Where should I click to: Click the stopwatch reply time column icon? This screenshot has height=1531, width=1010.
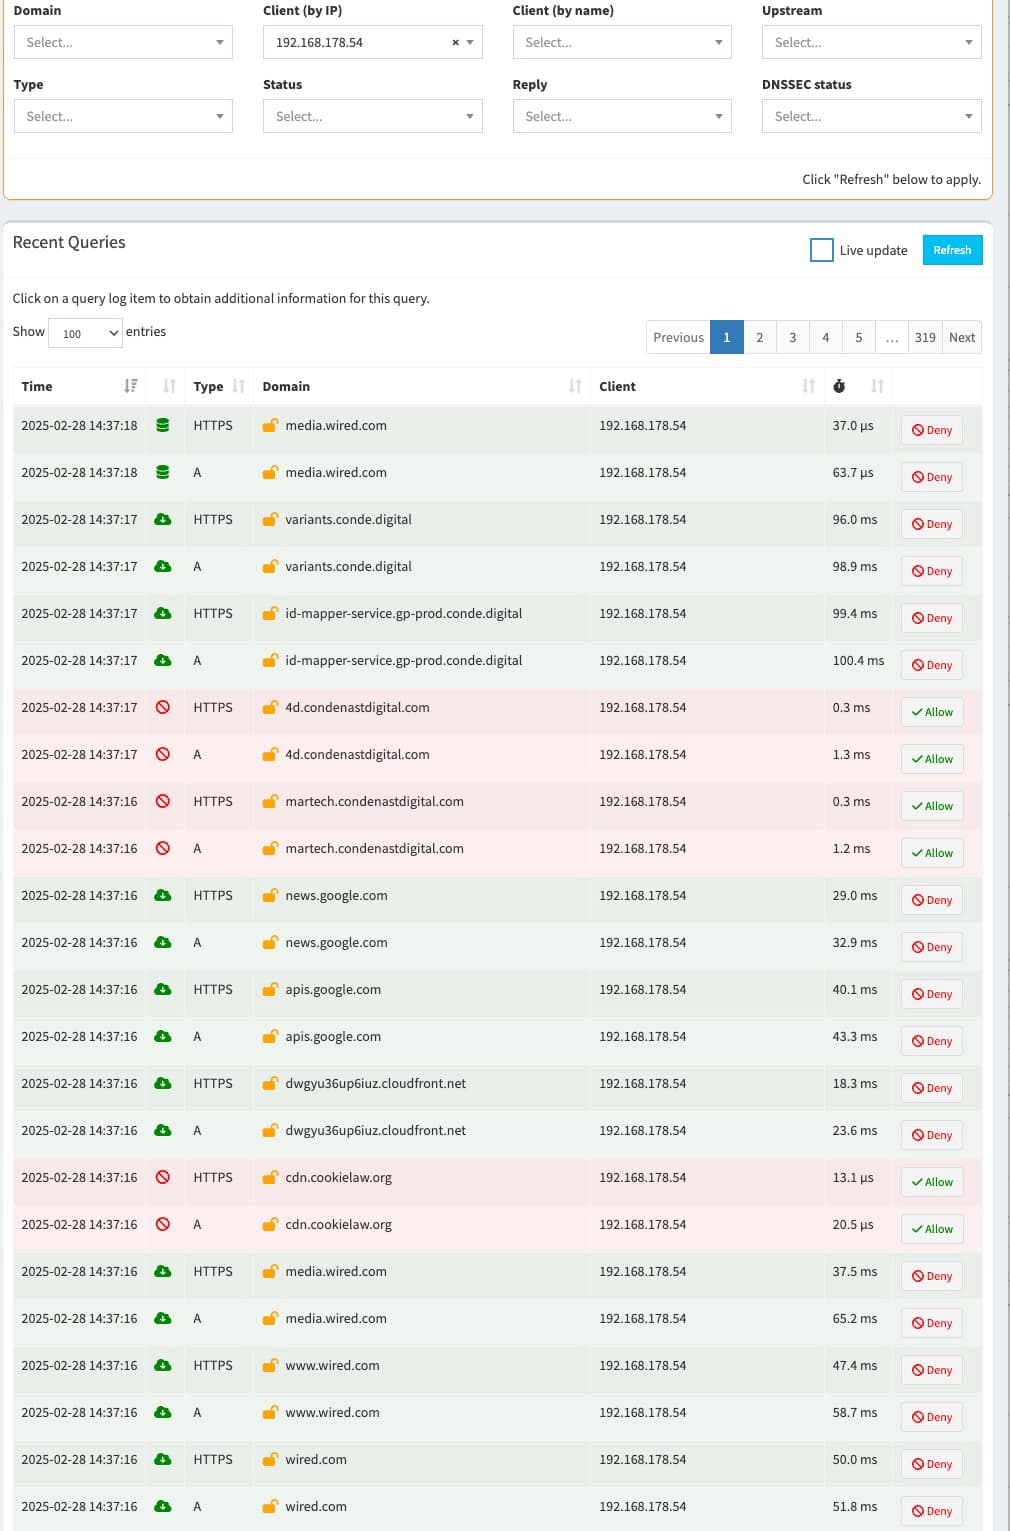839,386
